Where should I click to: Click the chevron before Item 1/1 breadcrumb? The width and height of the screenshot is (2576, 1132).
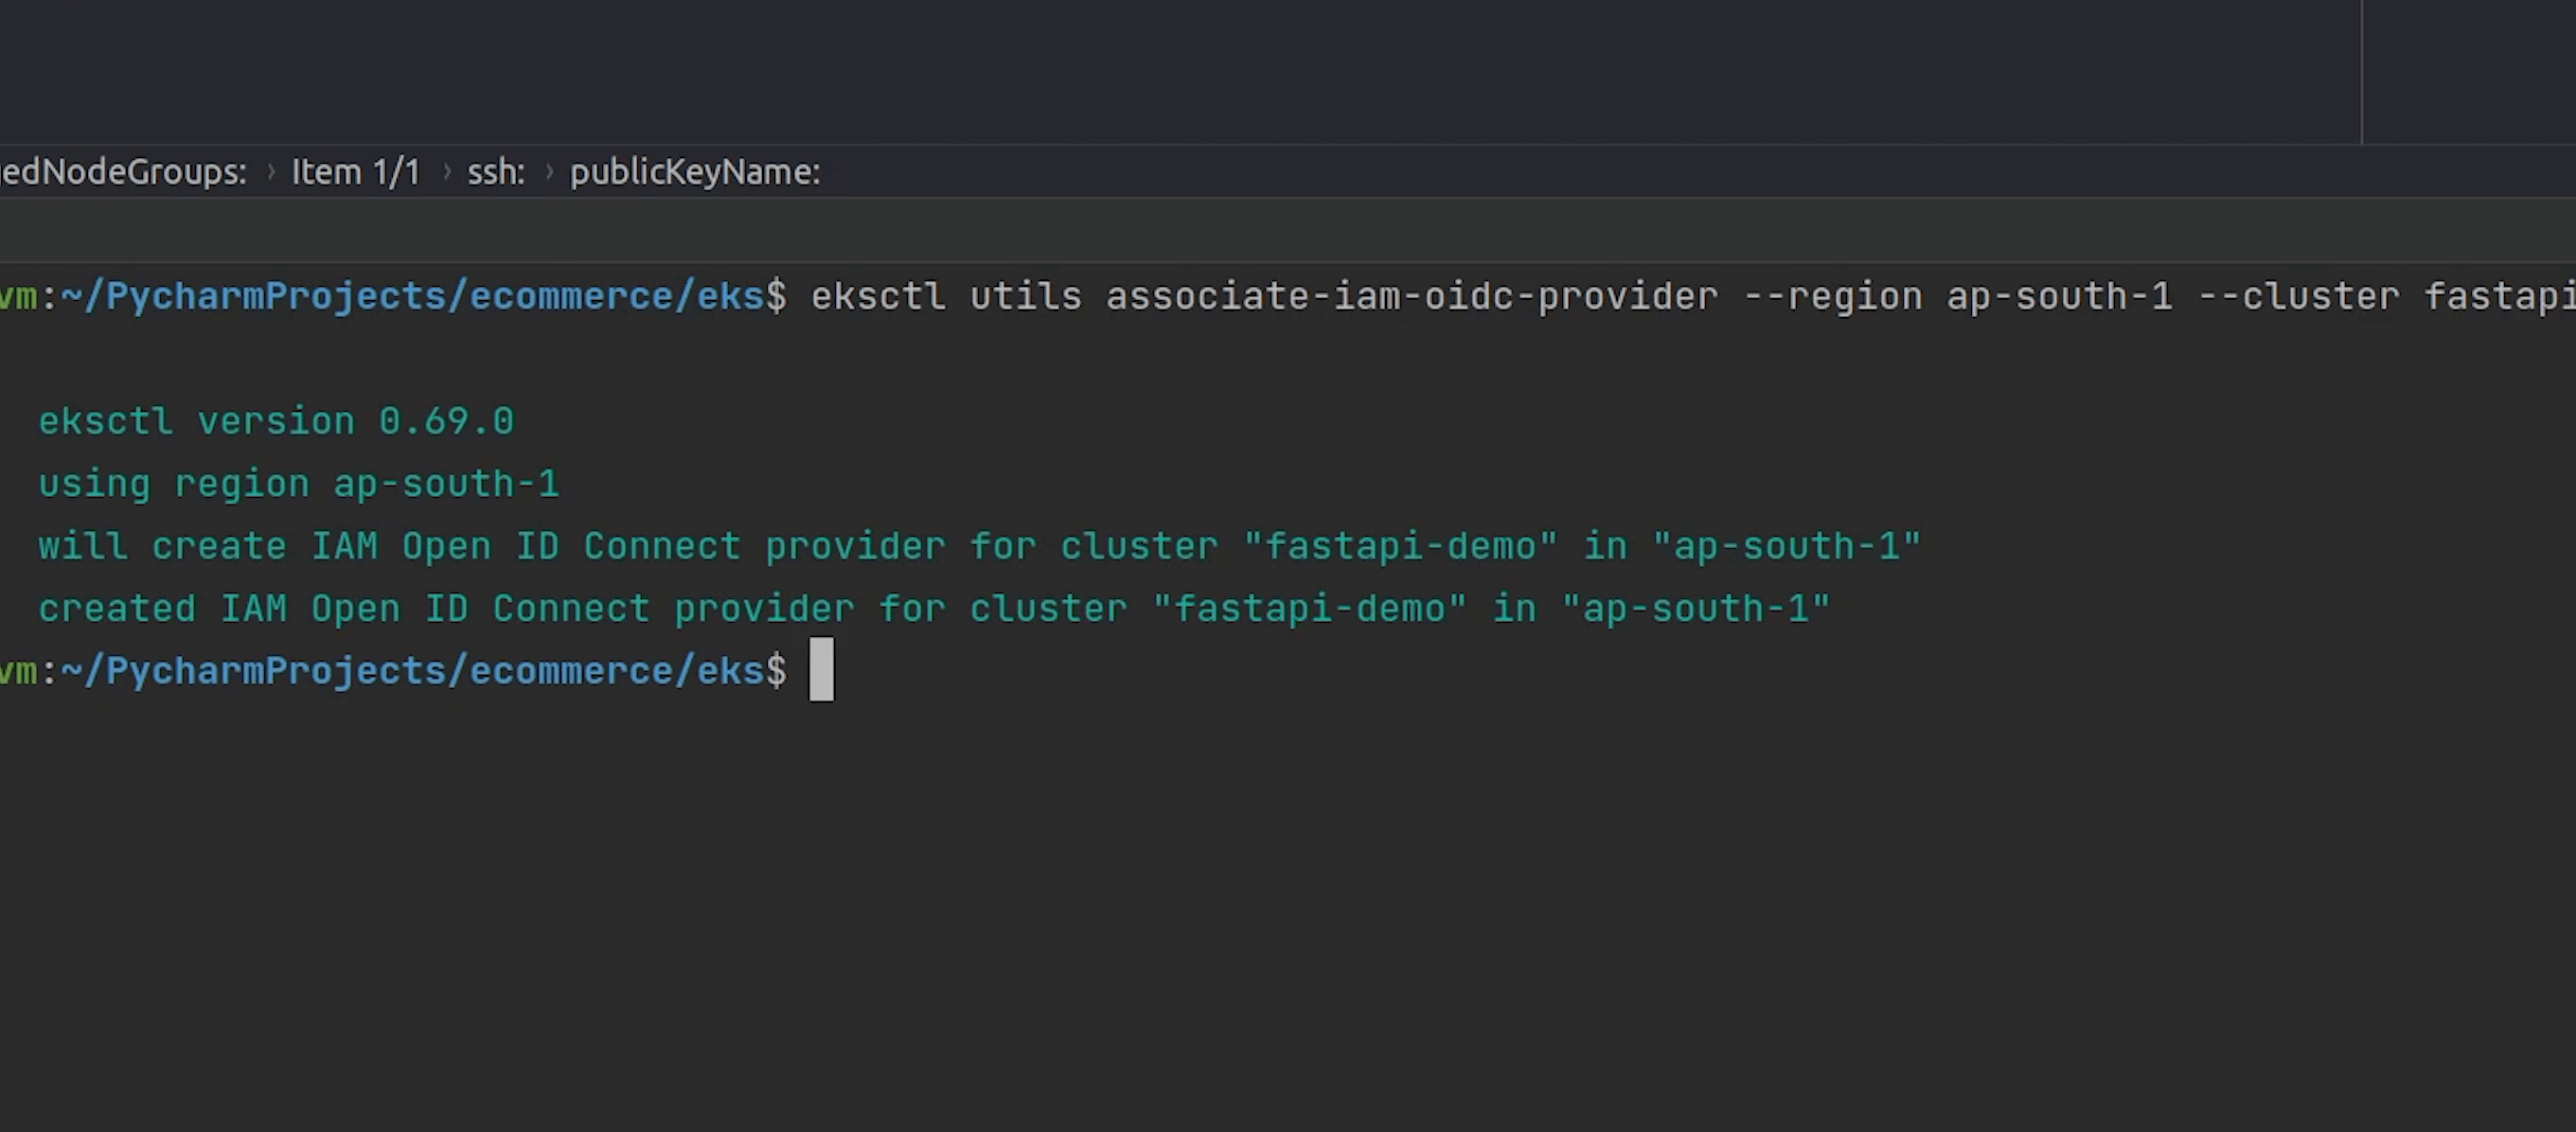(x=271, y=172)
